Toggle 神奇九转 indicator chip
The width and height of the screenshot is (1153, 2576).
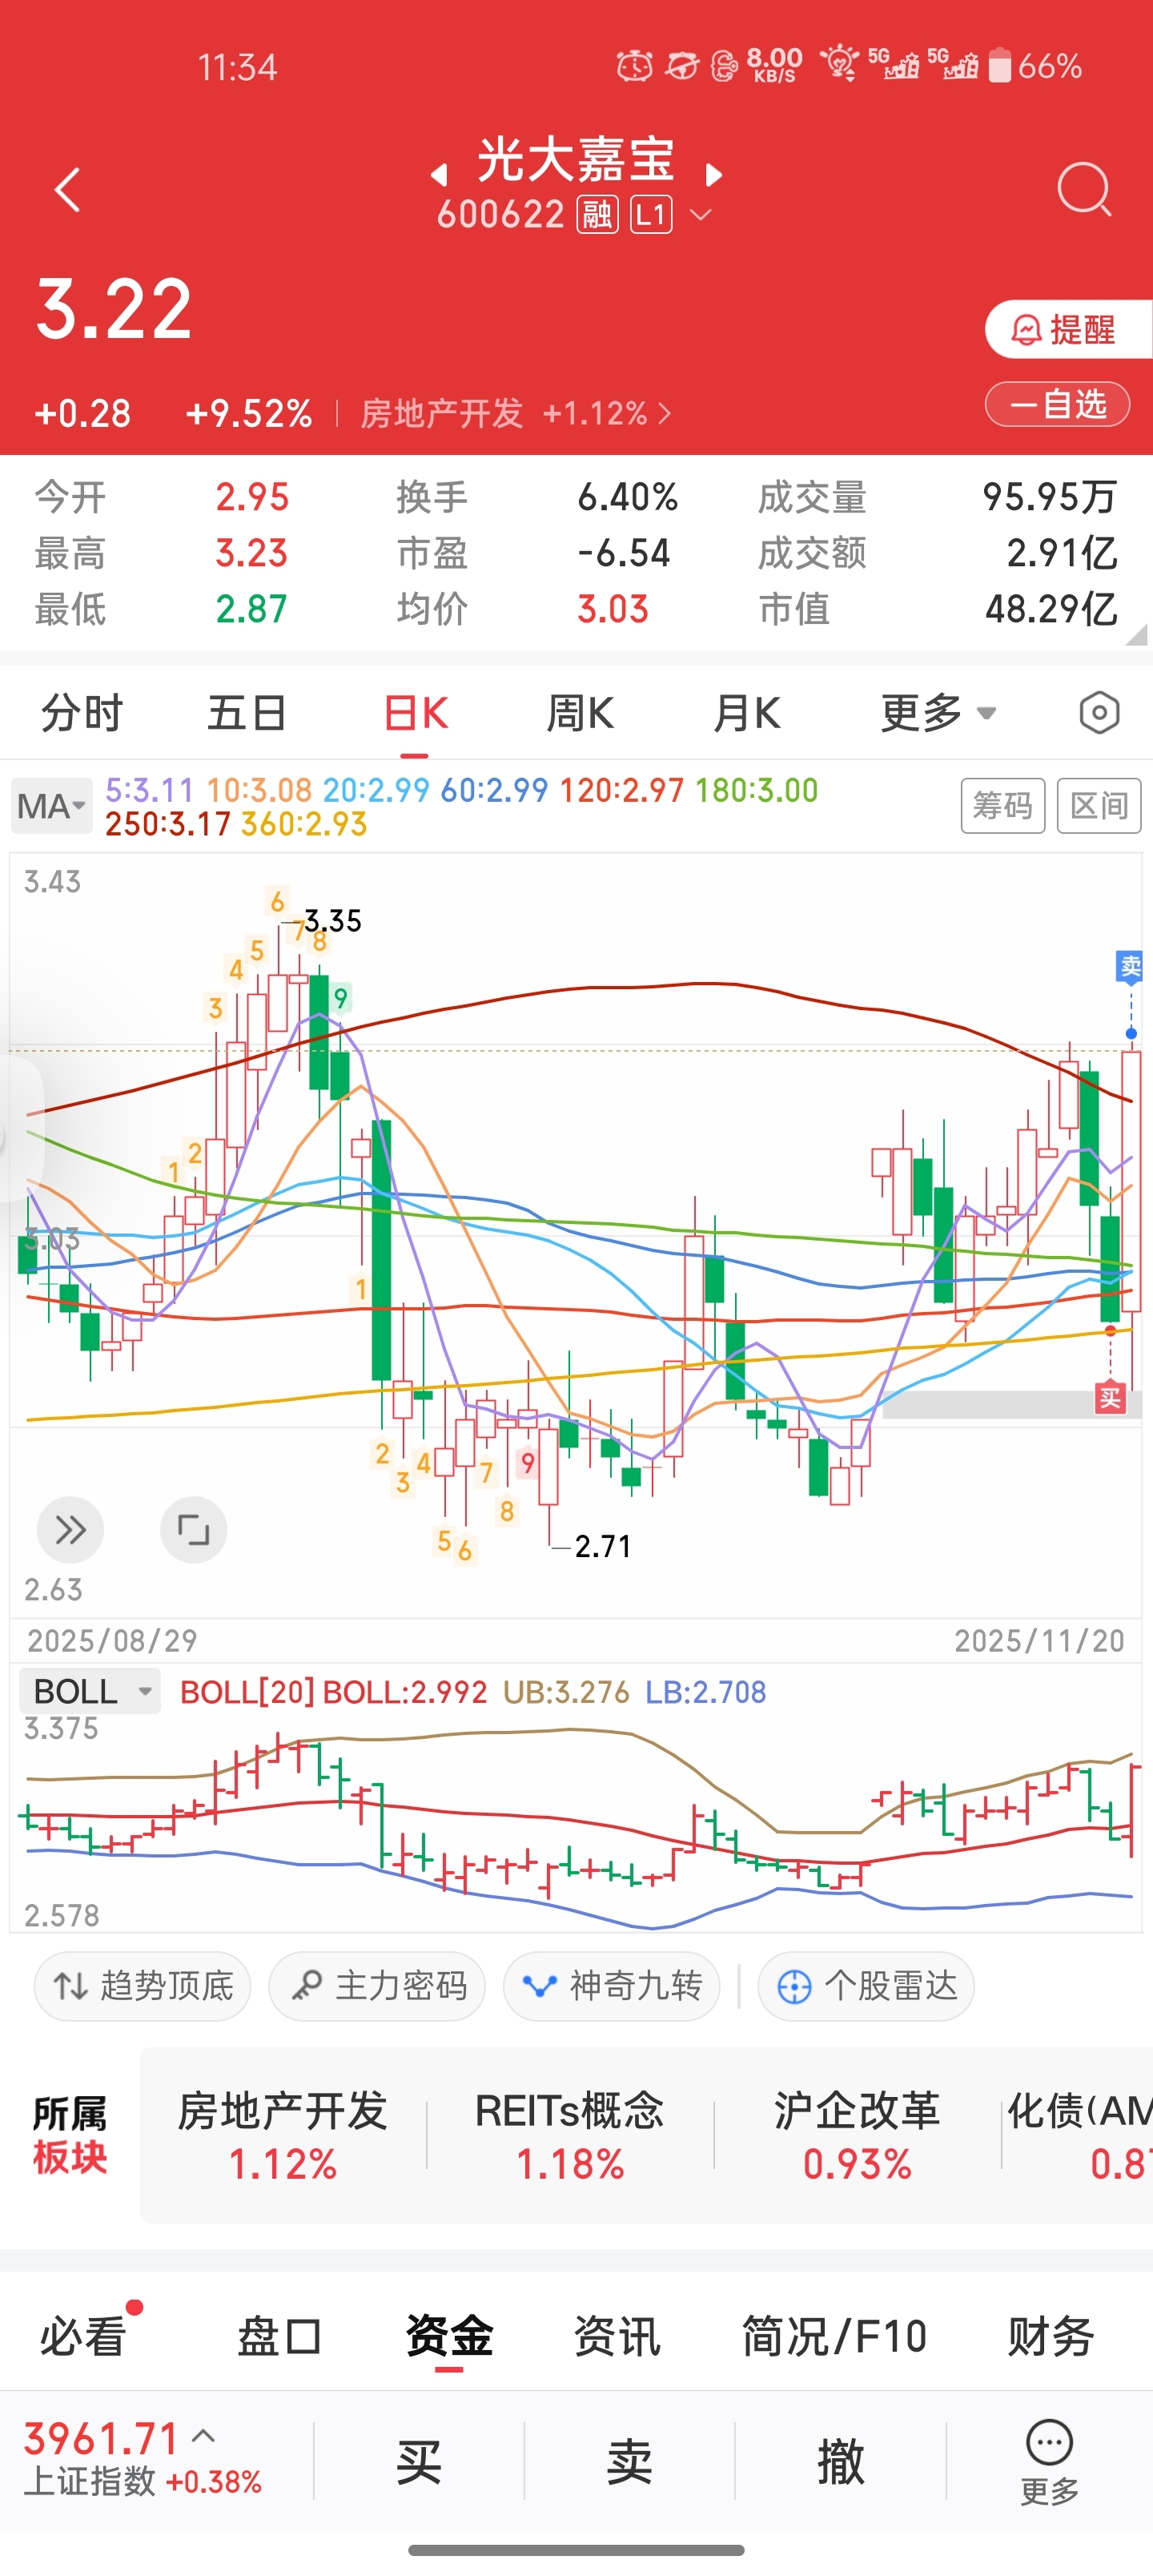coord(612,1986)
